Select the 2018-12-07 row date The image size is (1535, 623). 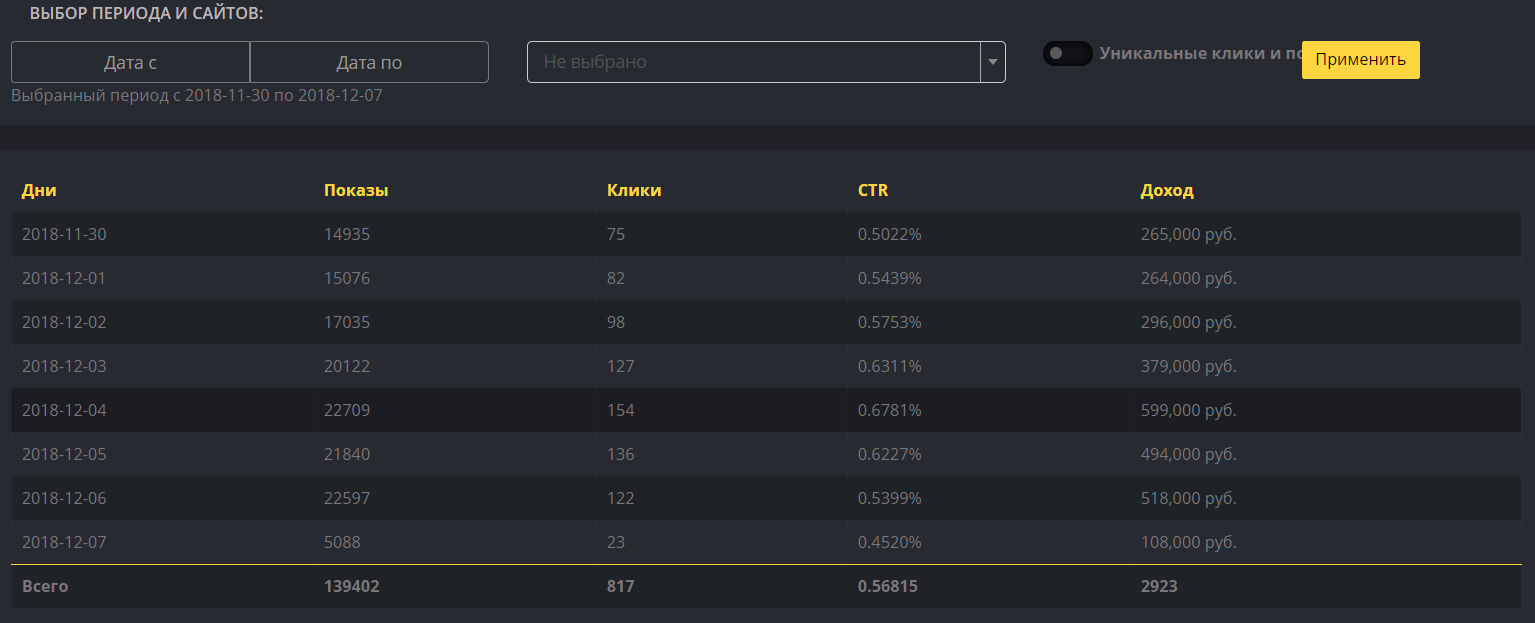pyautogui.click(x=64, y=542)
